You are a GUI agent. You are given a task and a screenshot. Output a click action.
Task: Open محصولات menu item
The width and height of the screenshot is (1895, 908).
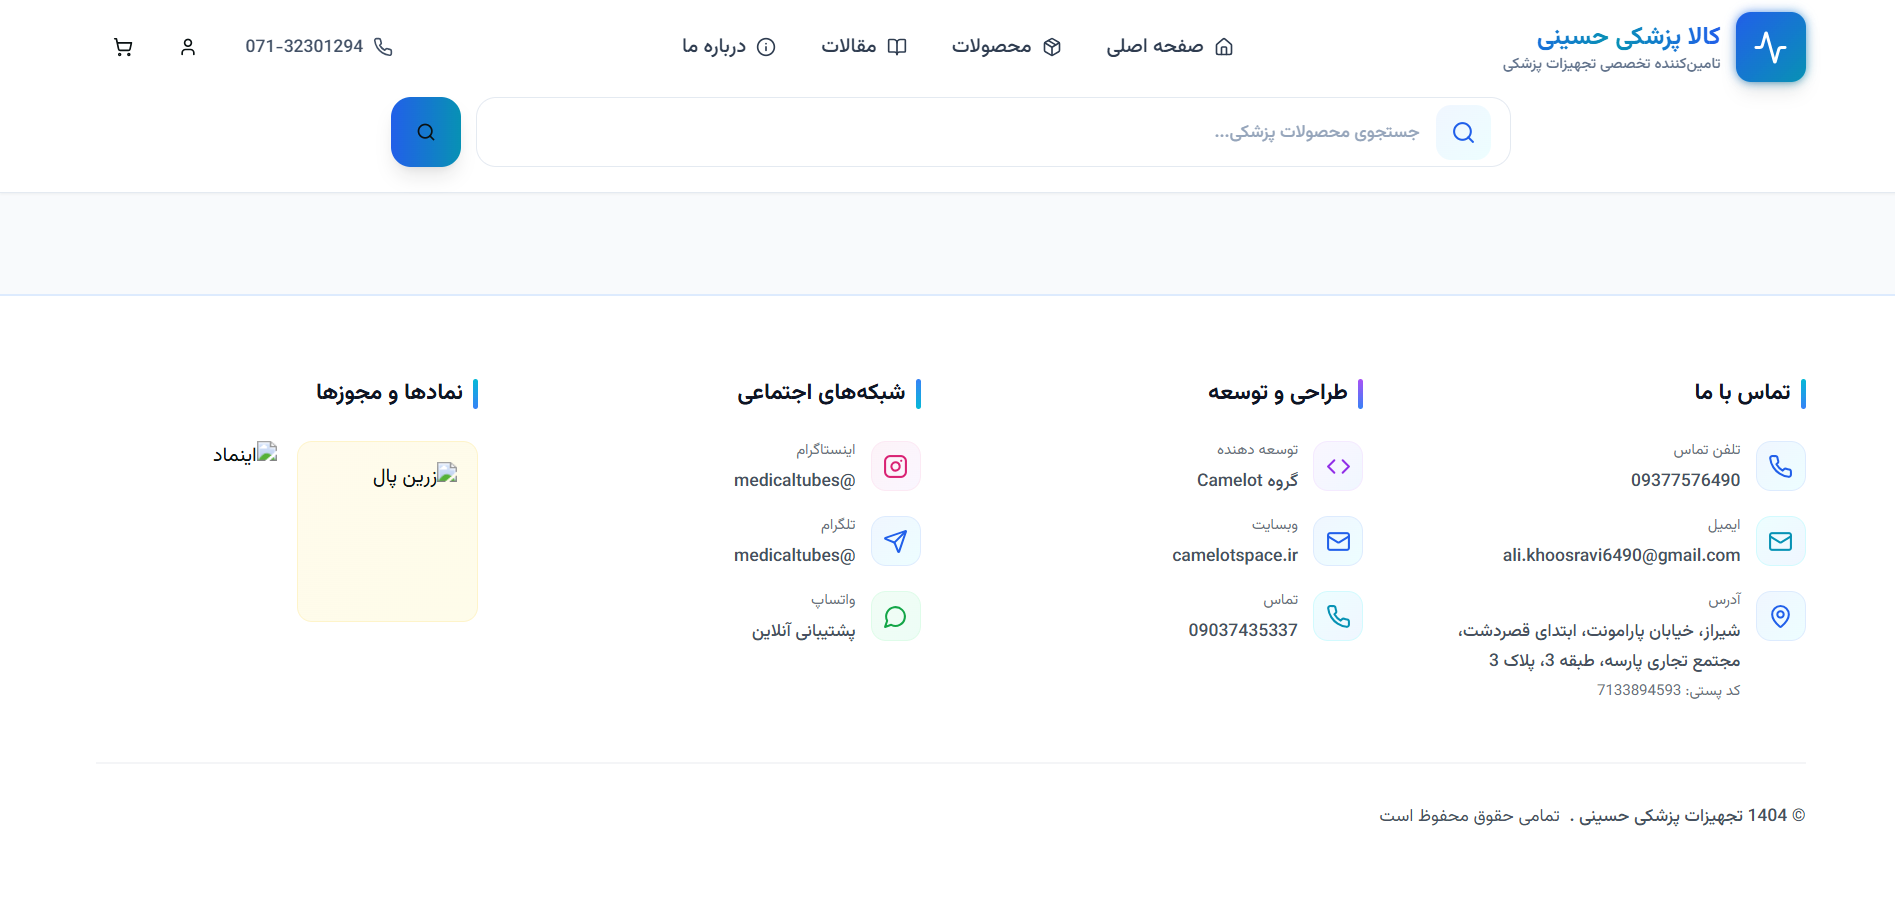pos(1006,47)
